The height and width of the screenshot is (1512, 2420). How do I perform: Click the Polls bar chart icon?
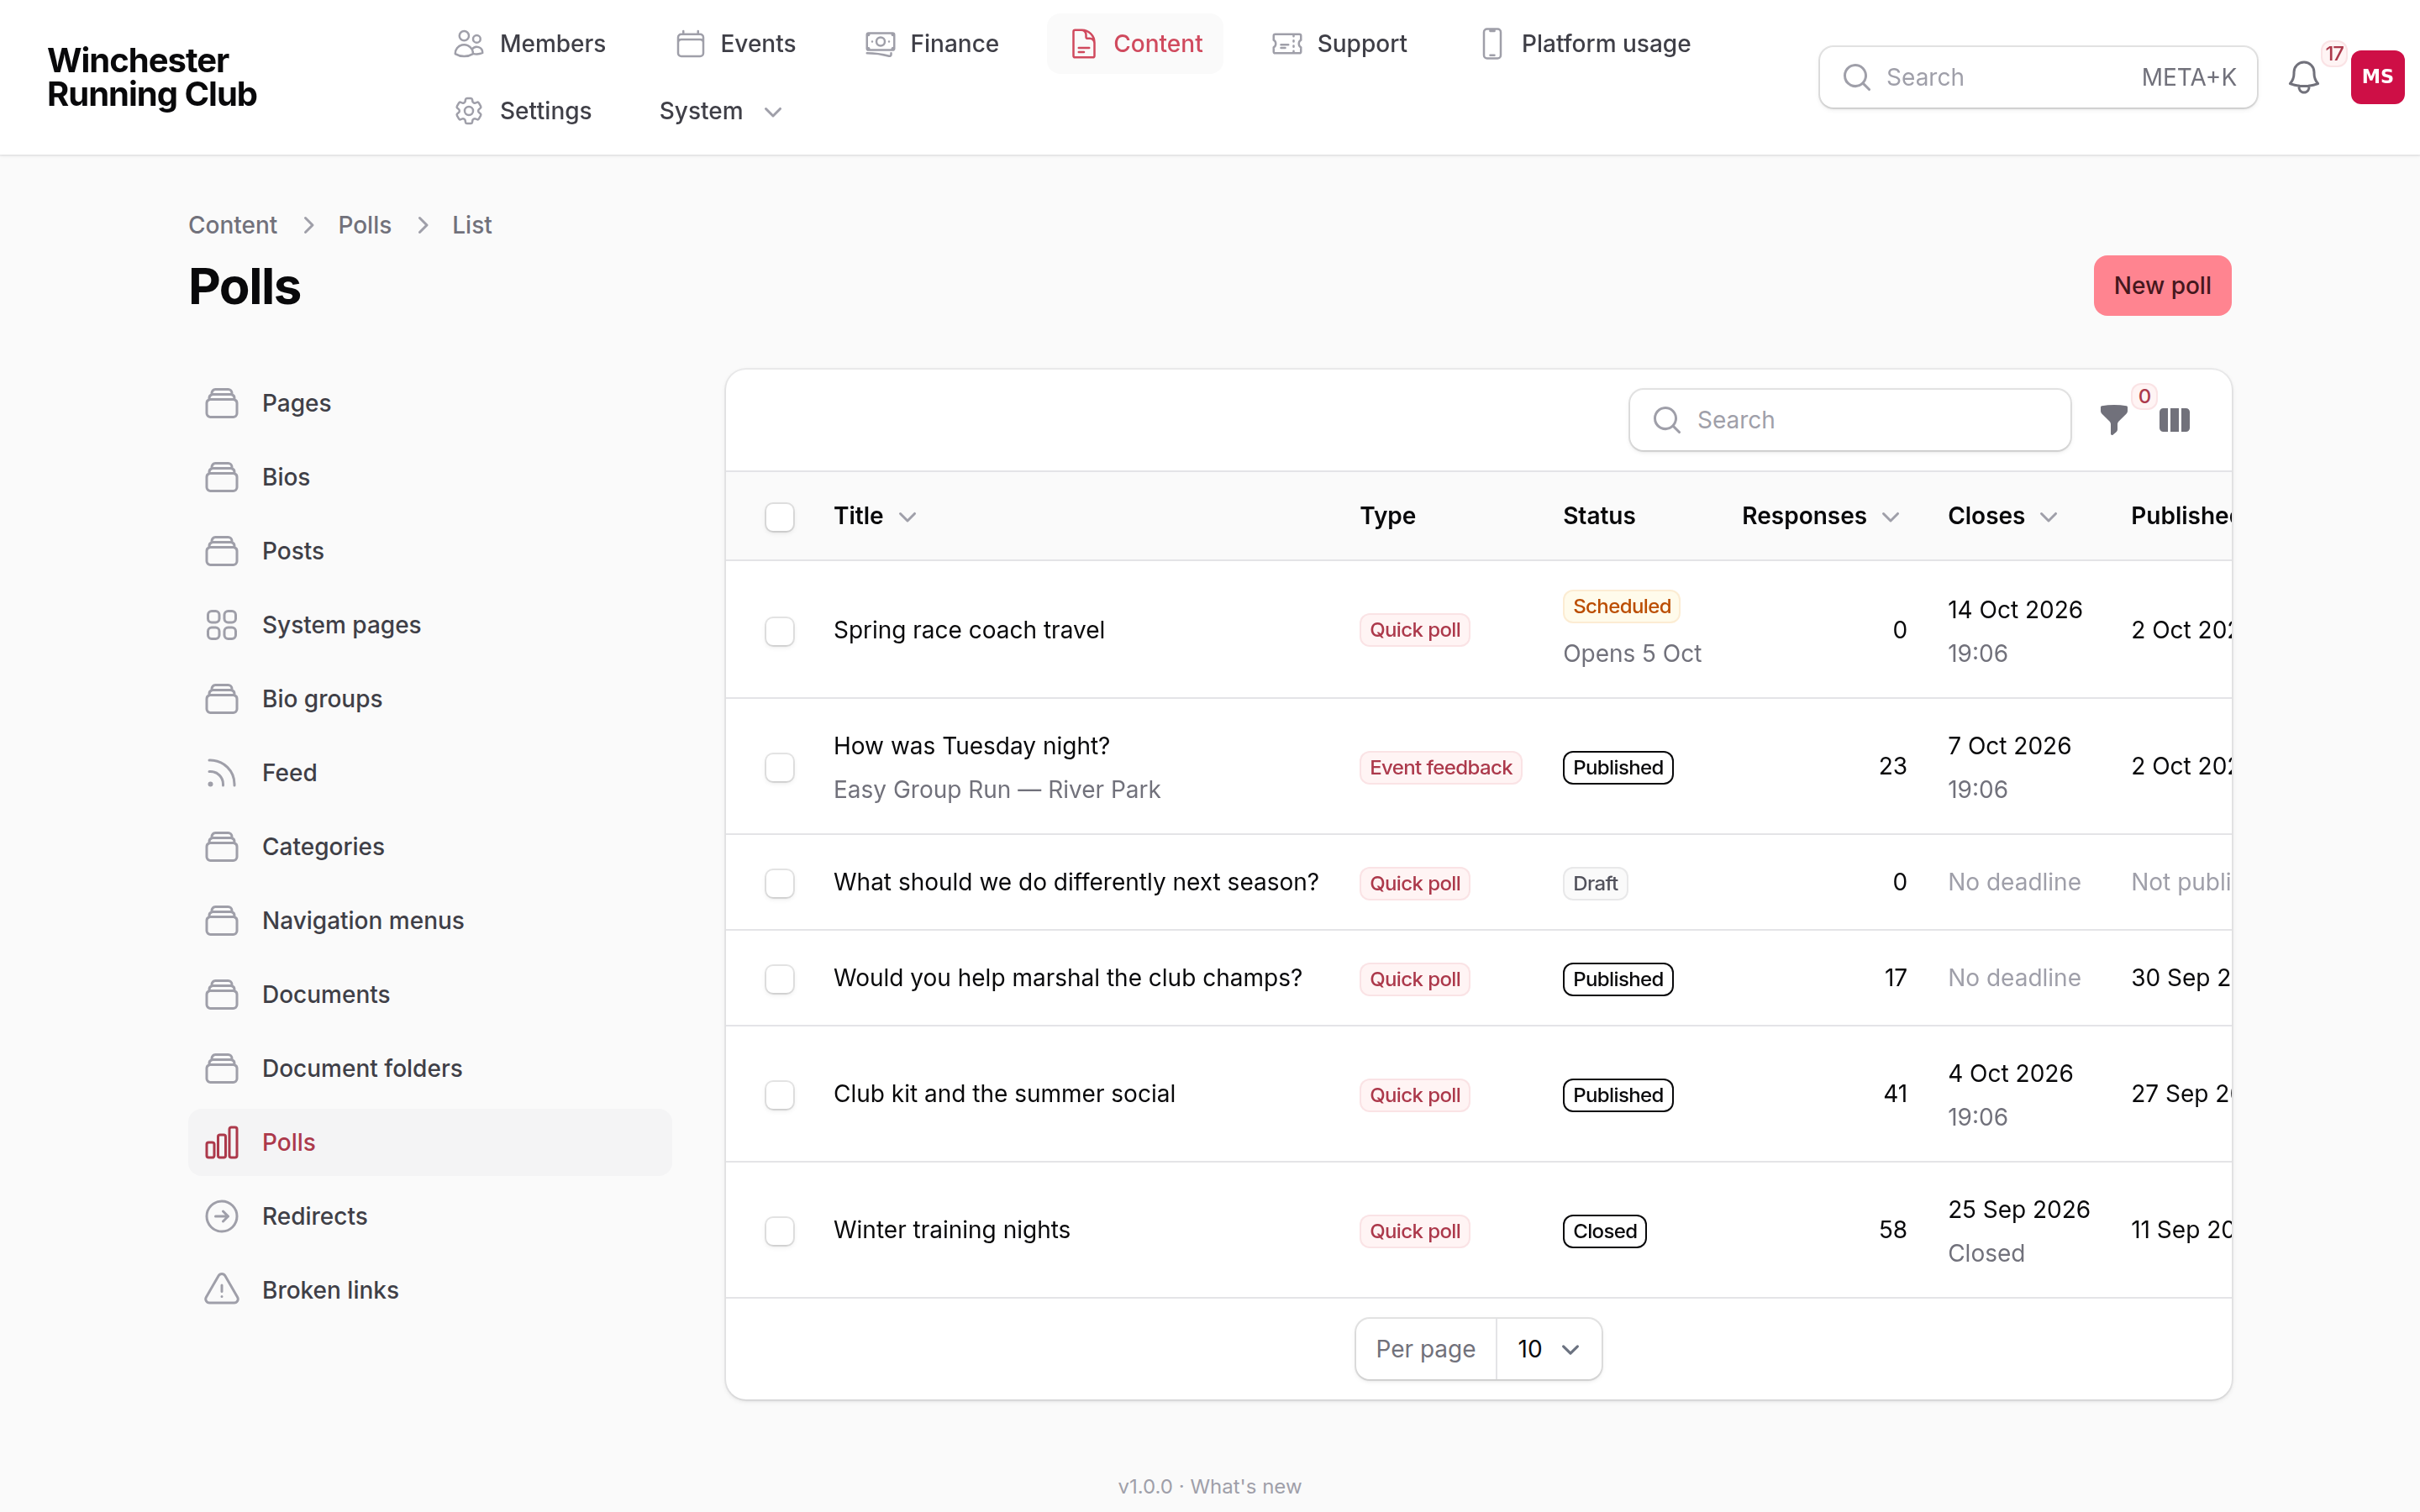[222, 1142]
